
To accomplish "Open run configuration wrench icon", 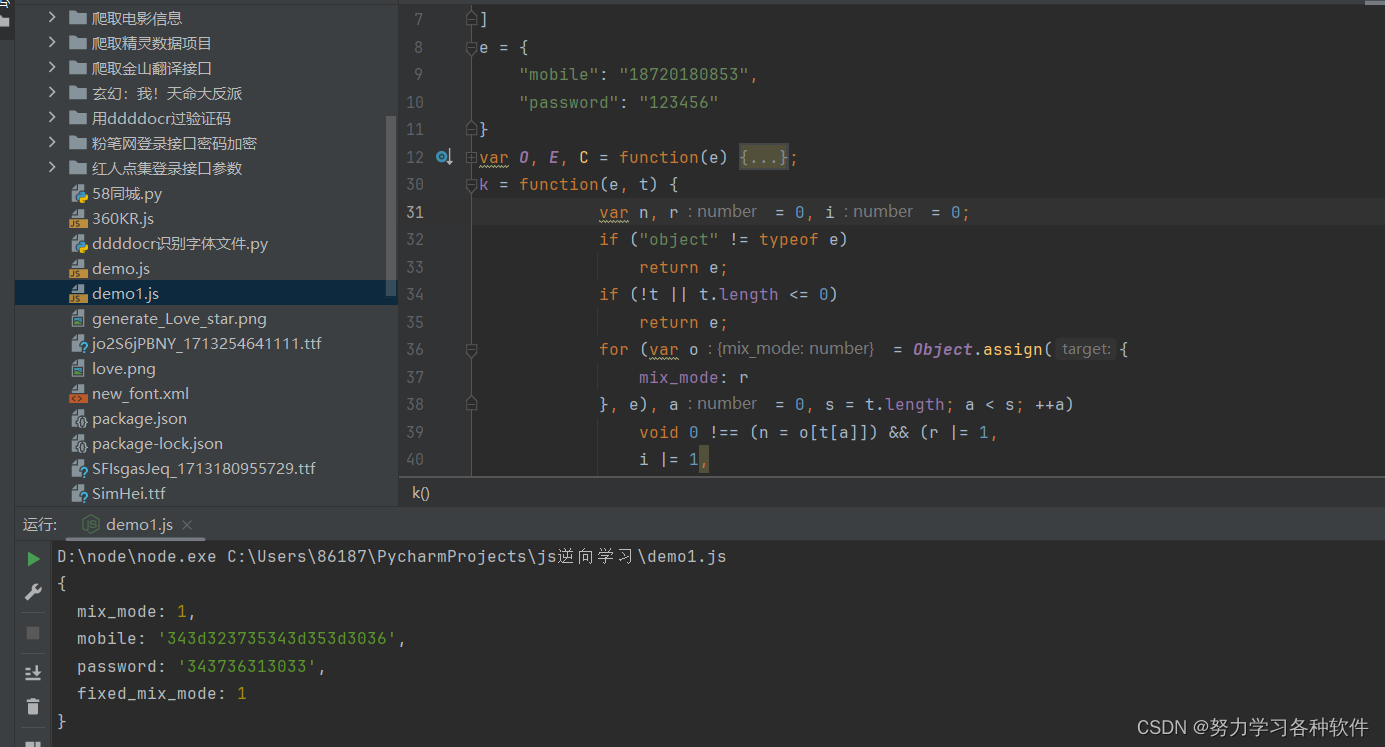I will tap(33, 592).
